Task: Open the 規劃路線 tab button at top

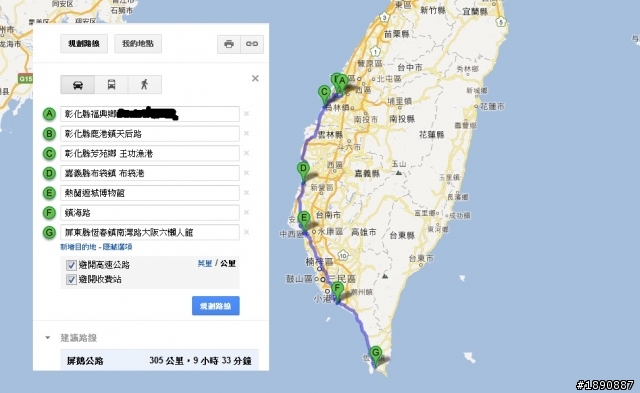Action: [x=84, y=44]
